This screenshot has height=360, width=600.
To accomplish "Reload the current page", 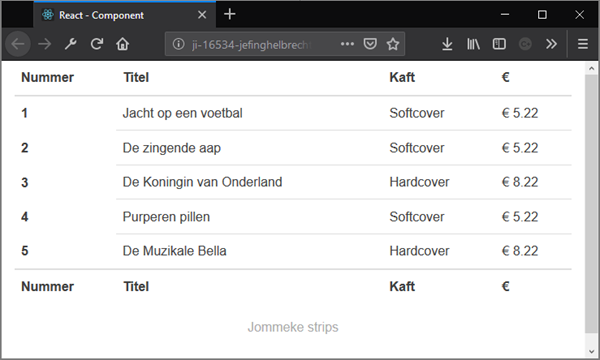I will point(96,44).
